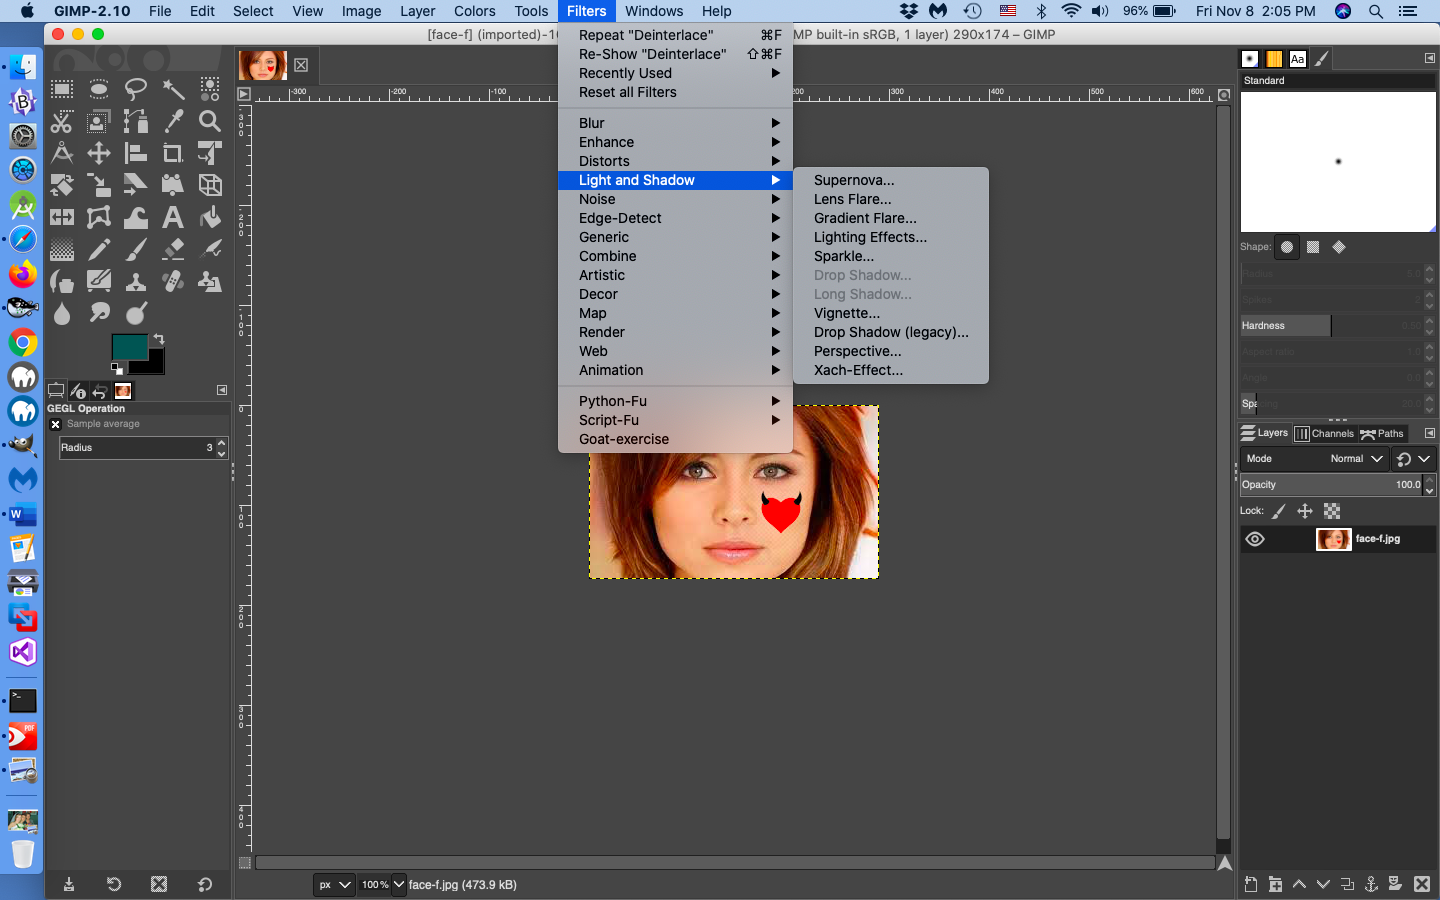1440x900 pixels.
Task: Pick the Text tool
Action: tap(173, 217)
